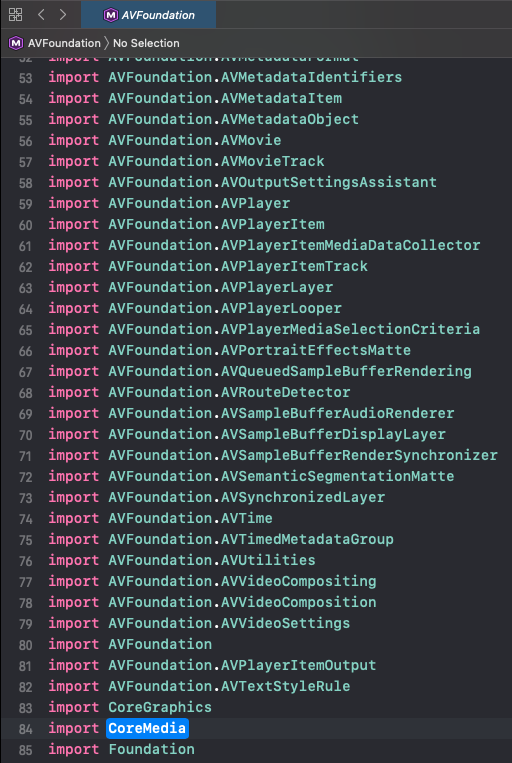Image resolution: width=512 pixels, height=763 pixels.
Task: Click the CoreGraphics import on line 83
Action: coord(160,707)
